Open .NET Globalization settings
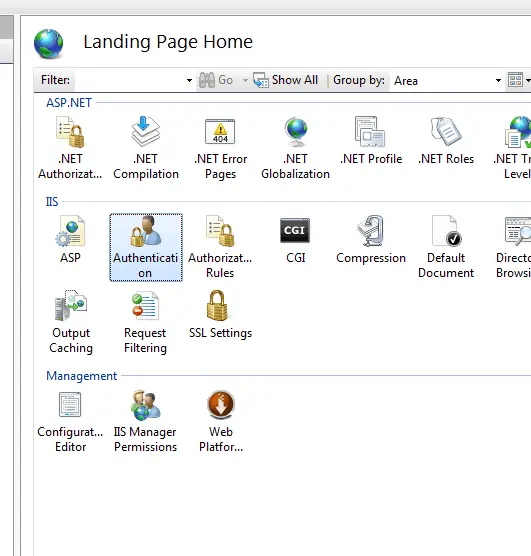This screenshot has width=531, height=556. point(295,148)
